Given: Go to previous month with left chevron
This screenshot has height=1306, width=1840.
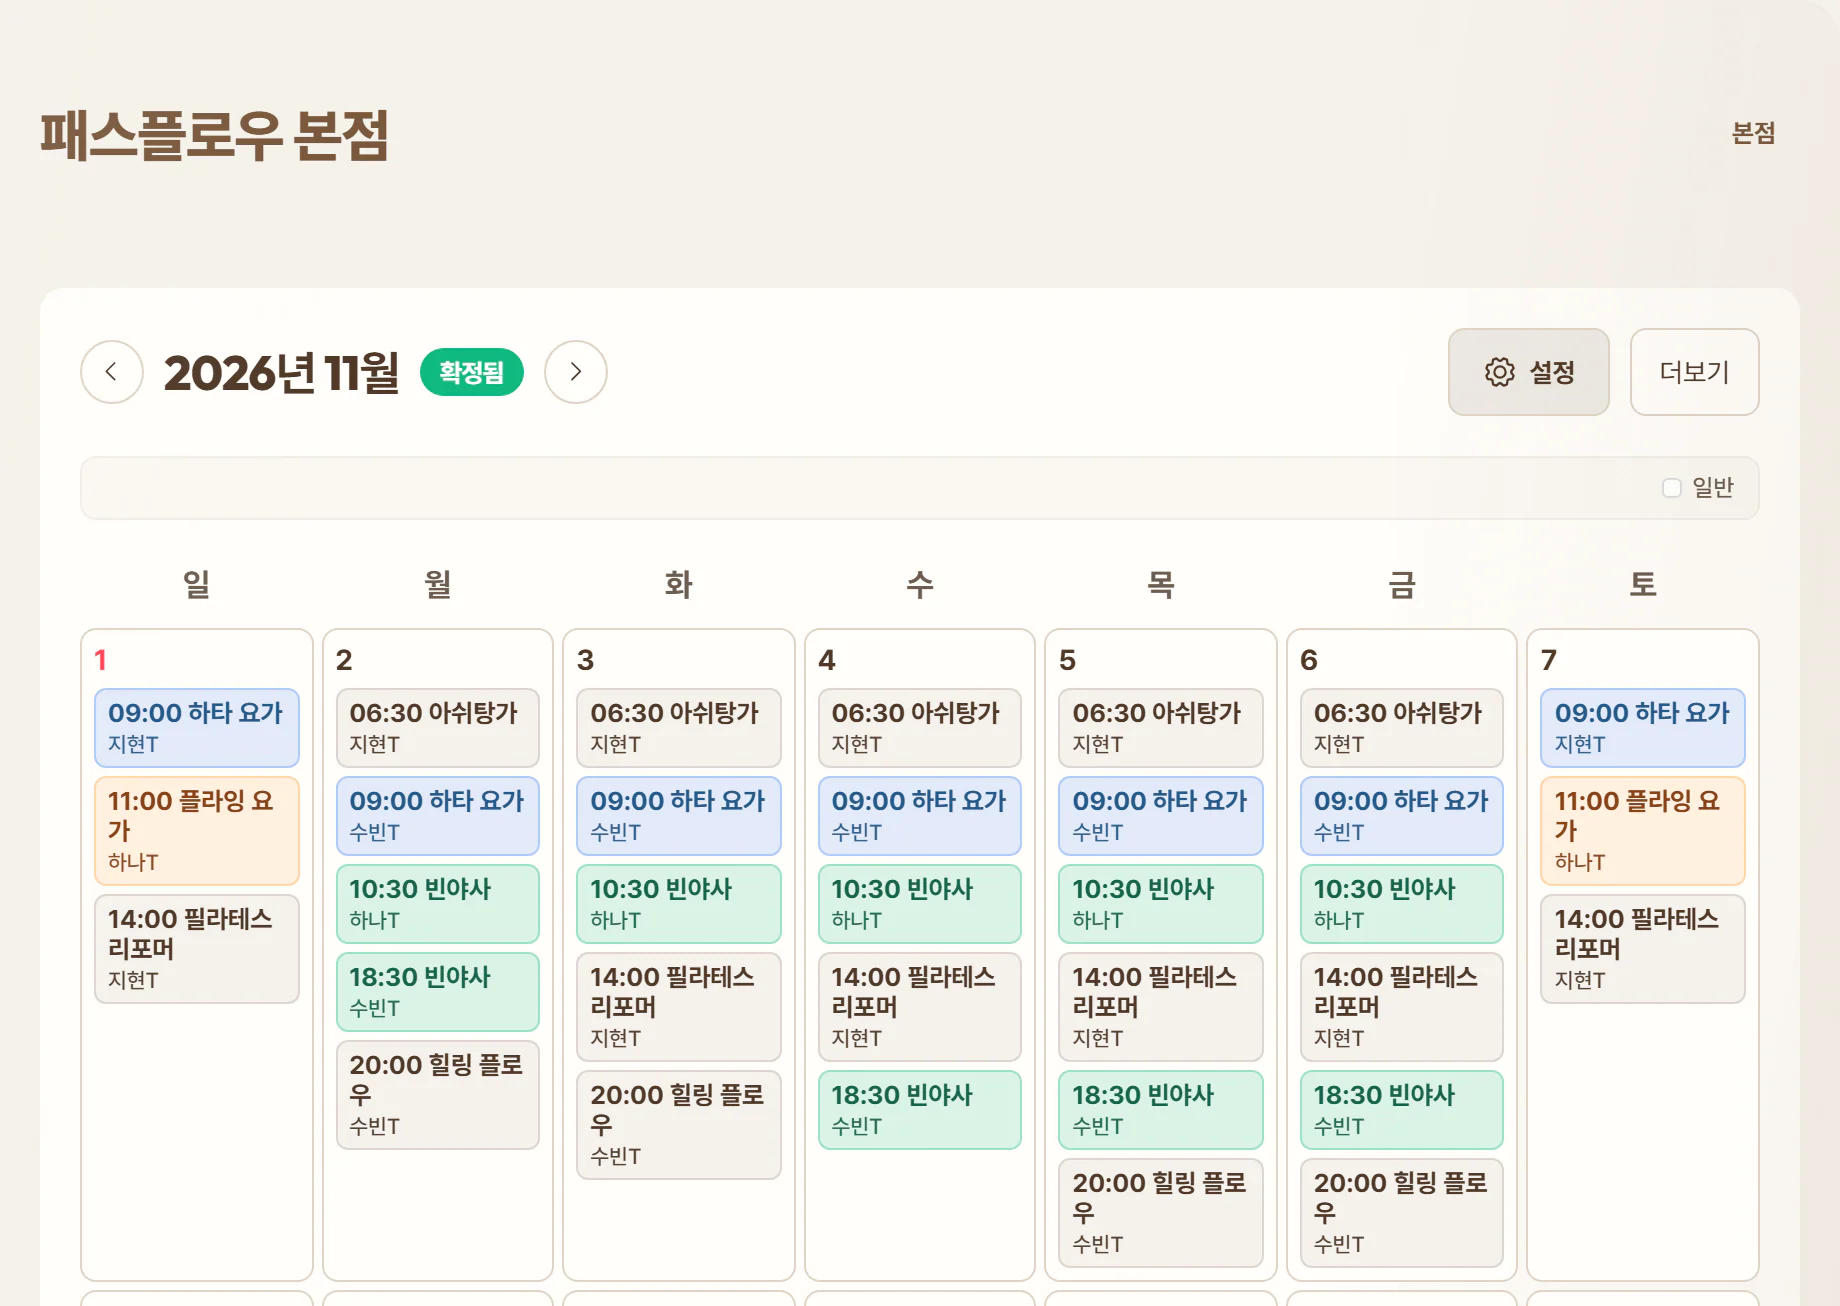Looking at the screenshot, I should point(112,372).
